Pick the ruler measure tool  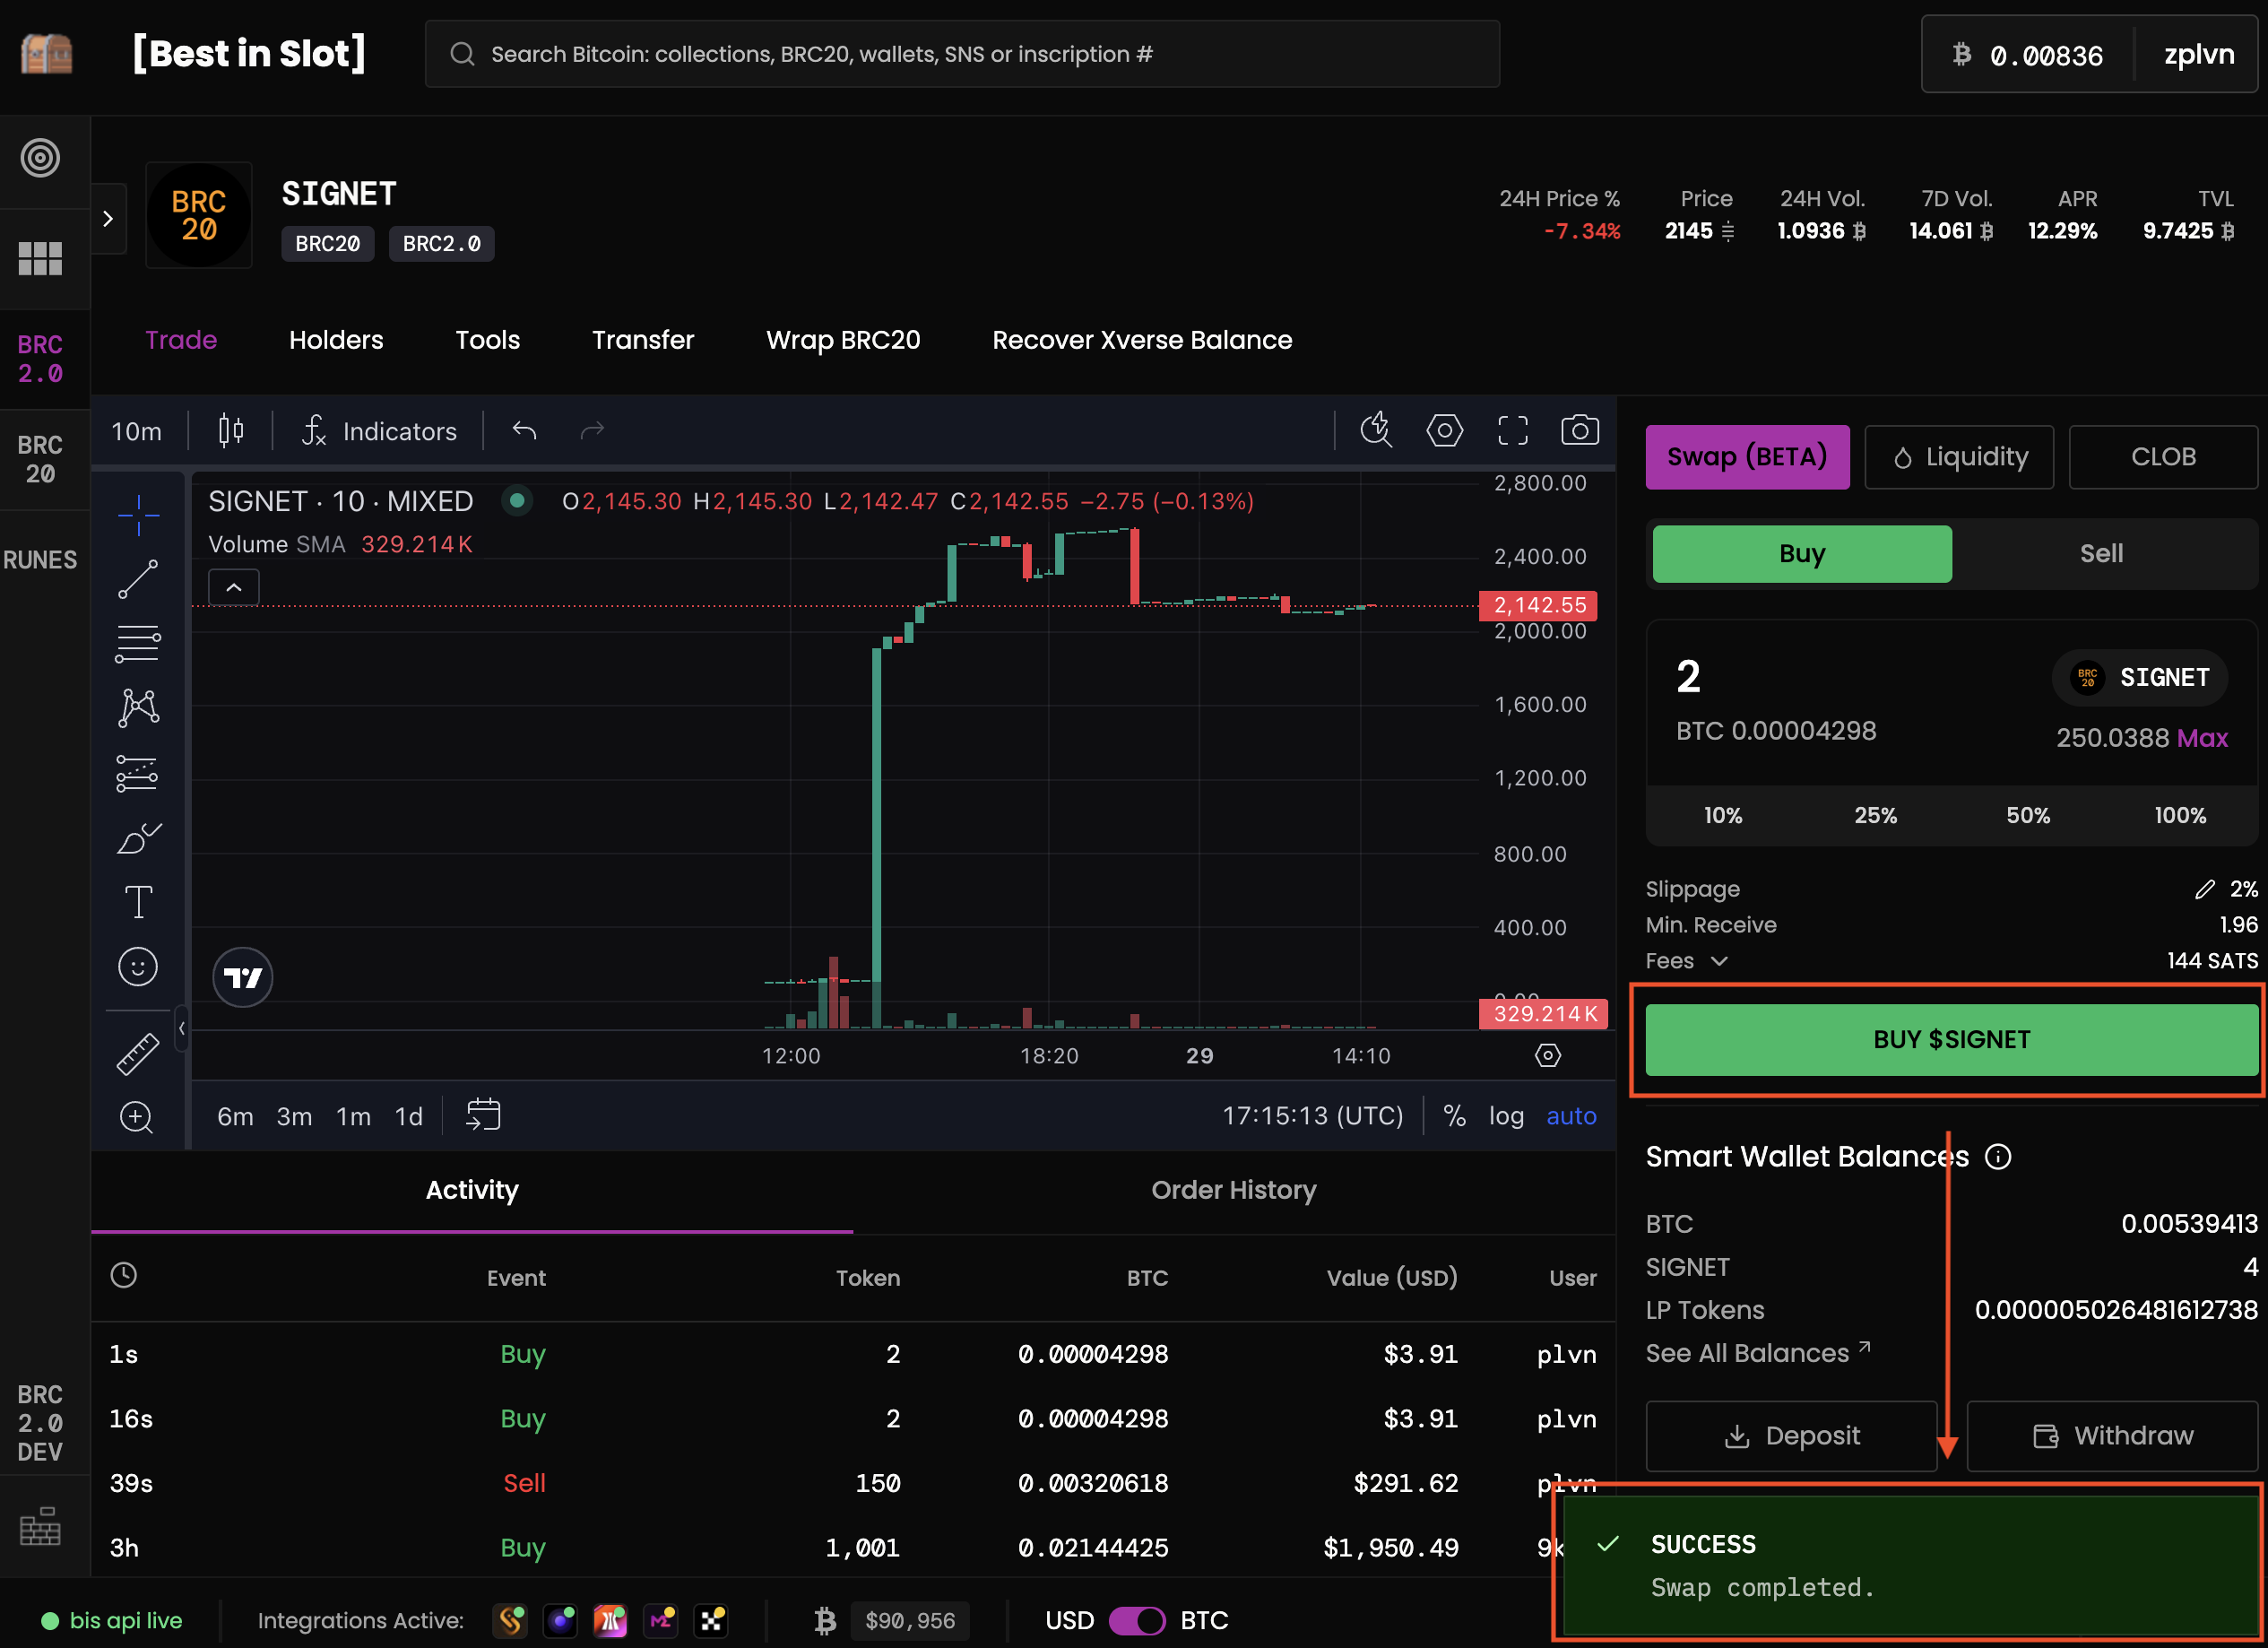pyautogui.click(x=138, y=1054)
